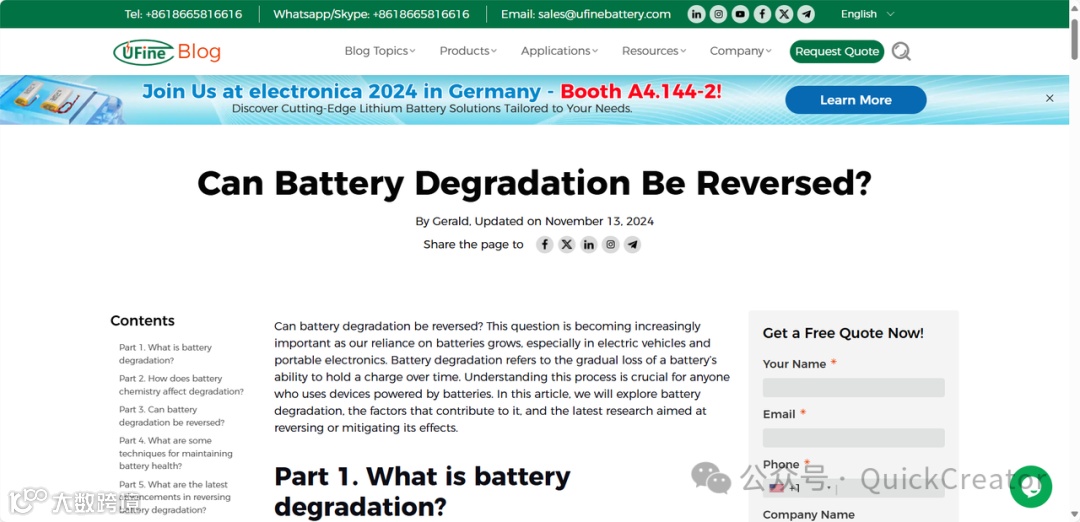Go to Part 1 What is battery degradation
This screenshot has width=1080, height=522.
point(165,354)
